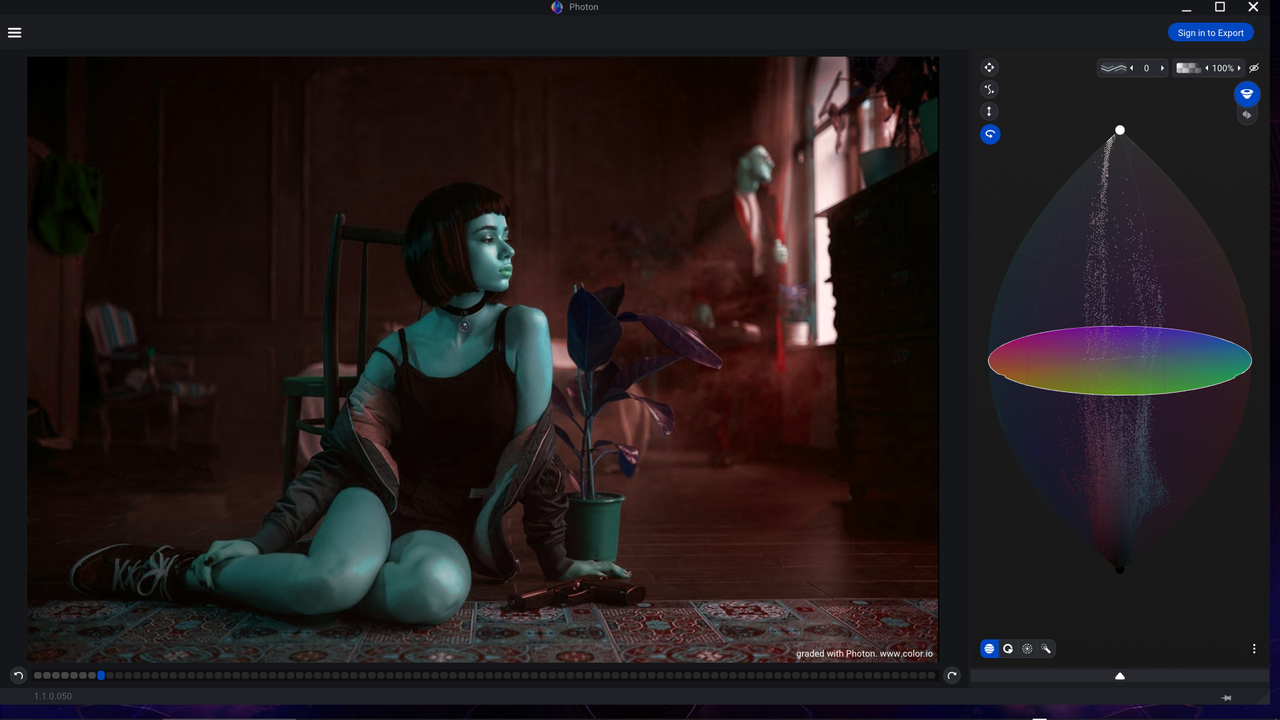Click the graded image preview
Image resolution: width=1280 pixels, height=720 pixels.
tap(483, 359)
